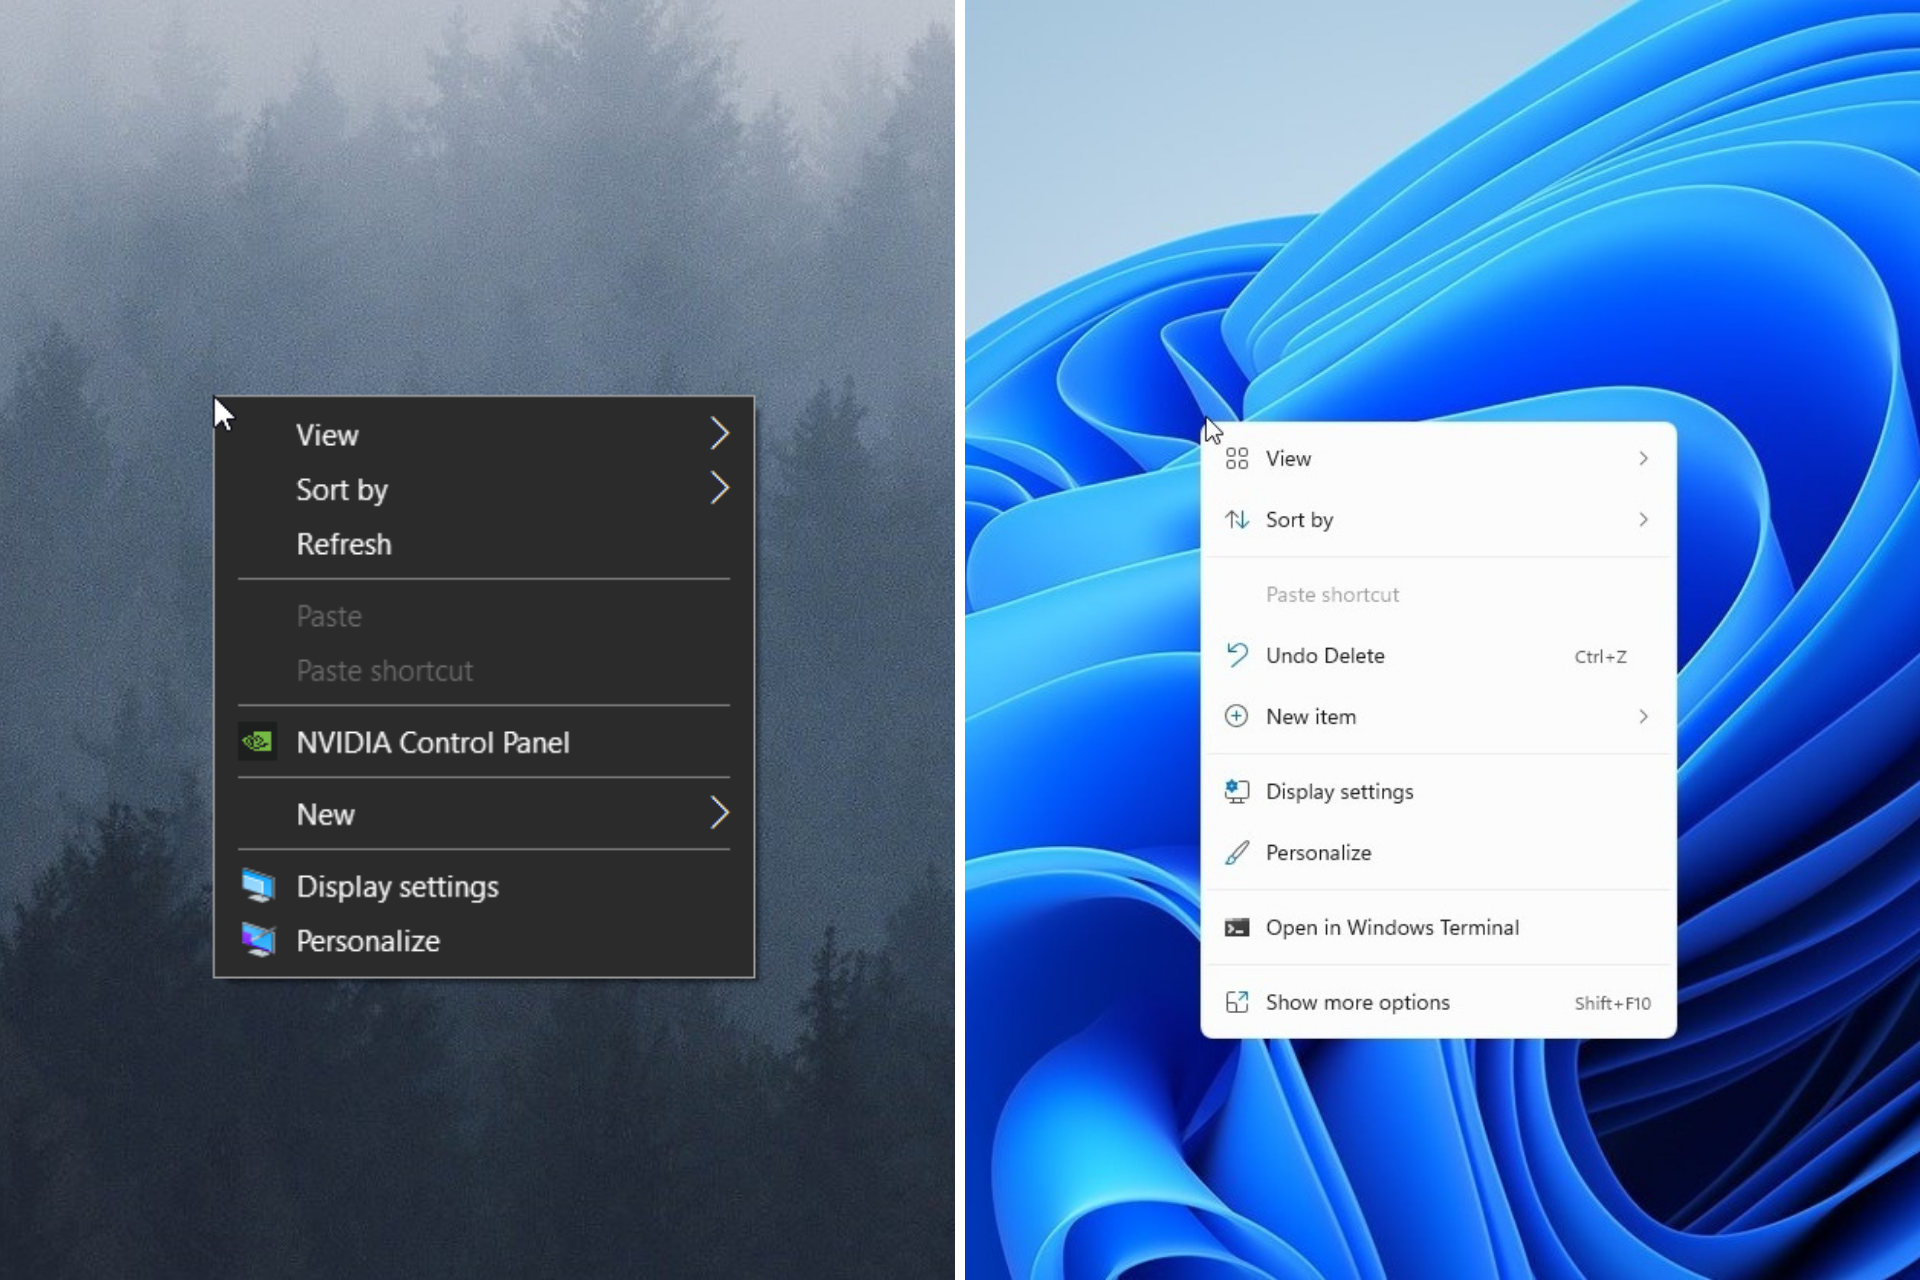Select View label in the light menu
The image size is (1920, 1280).
[x=1288, y=458]
